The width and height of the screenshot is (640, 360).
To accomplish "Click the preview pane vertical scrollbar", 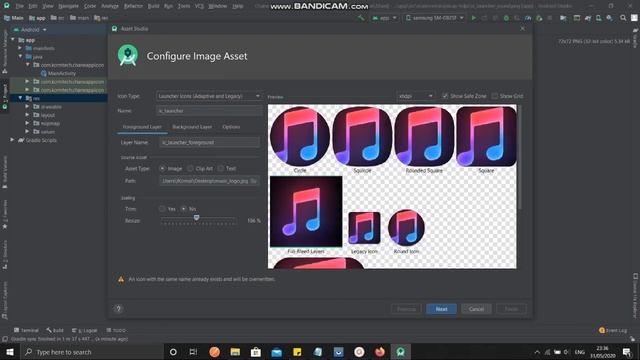I will click(520, 158).
